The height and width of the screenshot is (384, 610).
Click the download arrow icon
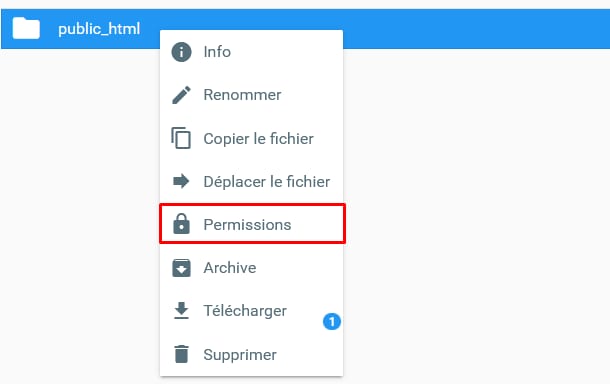[181, 310]
